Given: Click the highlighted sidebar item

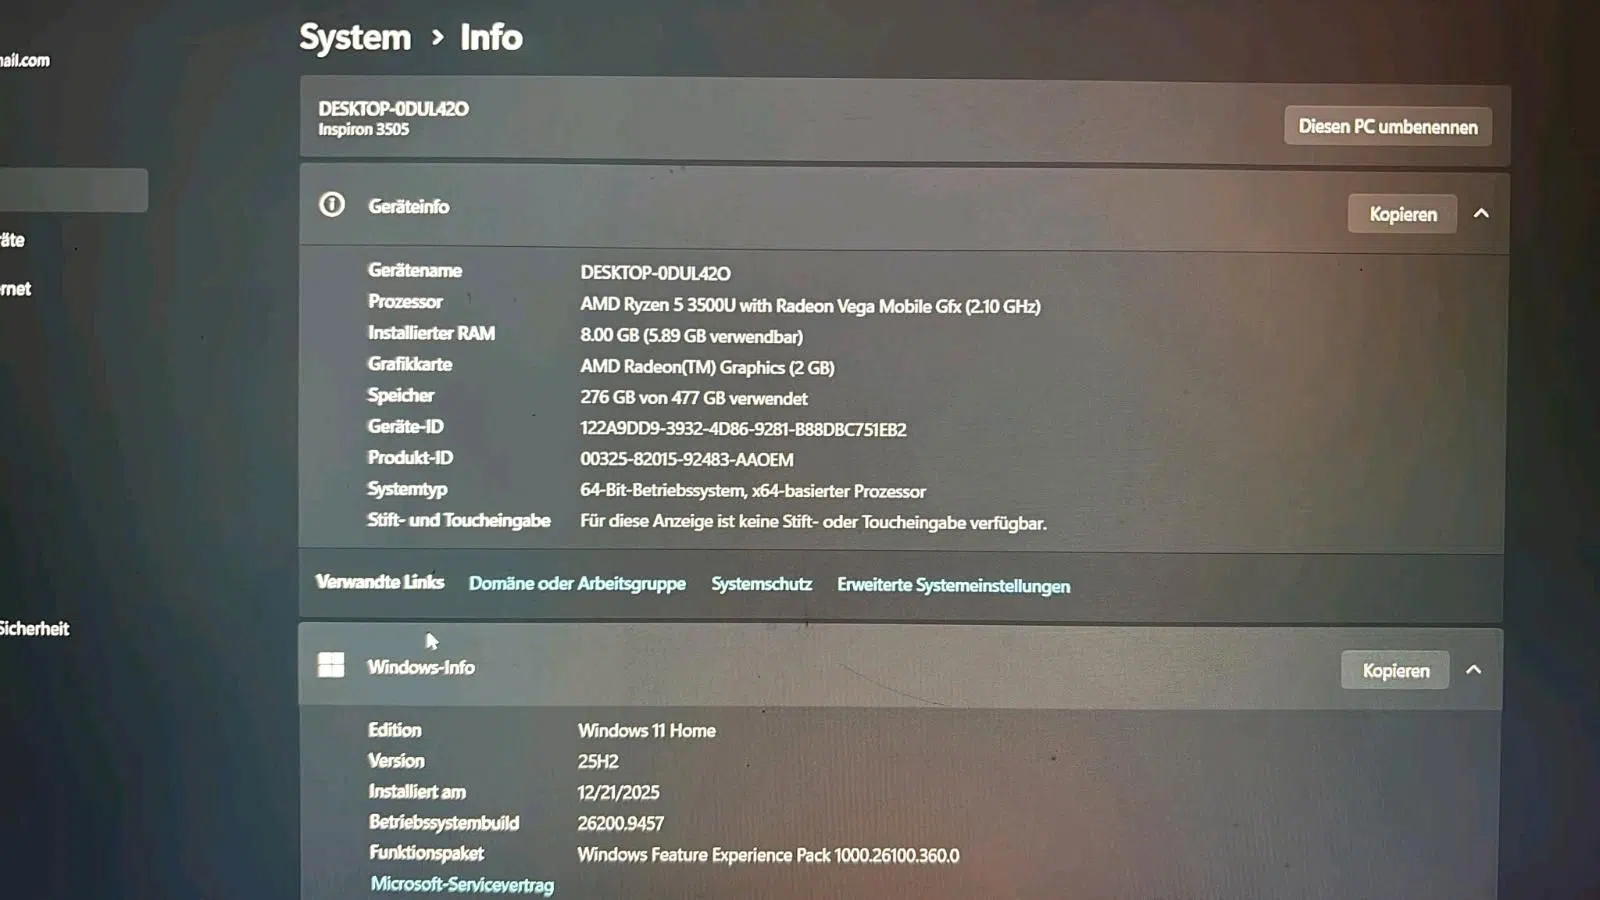Looking at the screenshot, I should point(74,190).
